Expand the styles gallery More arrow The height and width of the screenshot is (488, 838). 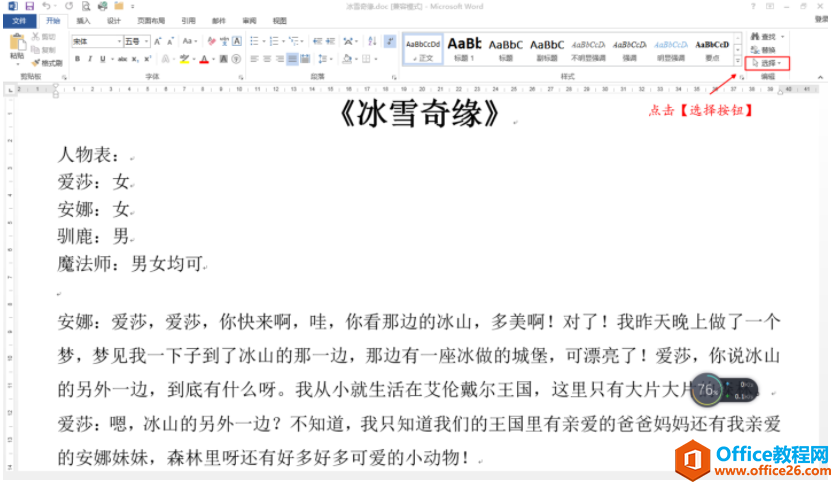point(738,61)
